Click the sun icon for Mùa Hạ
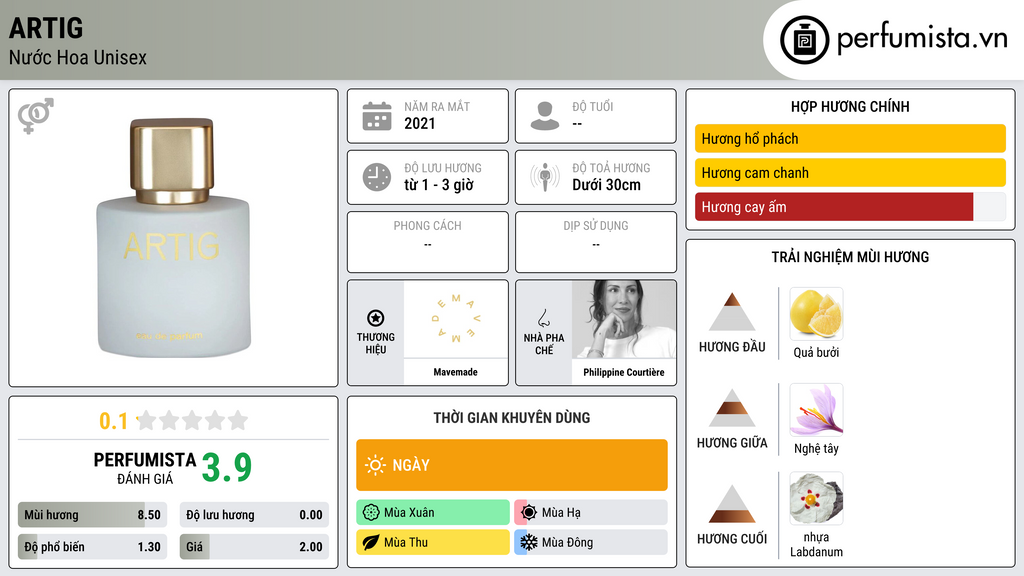Screen dimensions: 1024x576 pos(529,513)
